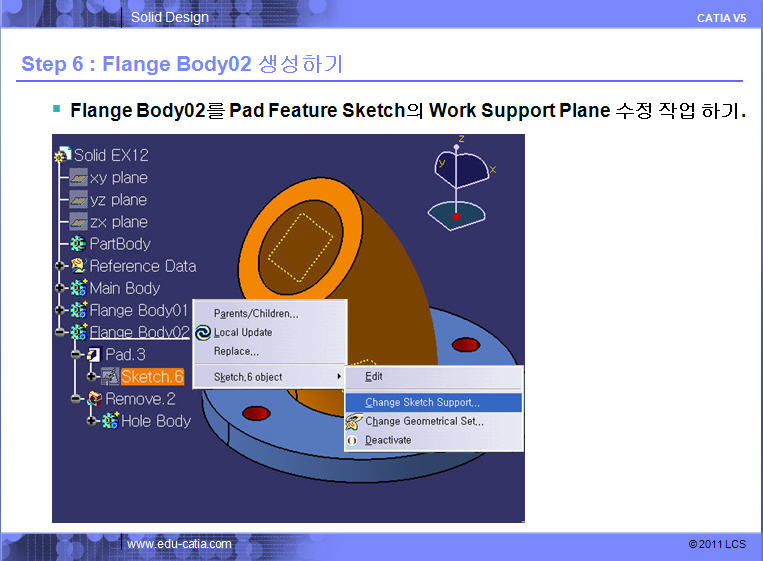Expand the Main Body node

pos(60,288)
